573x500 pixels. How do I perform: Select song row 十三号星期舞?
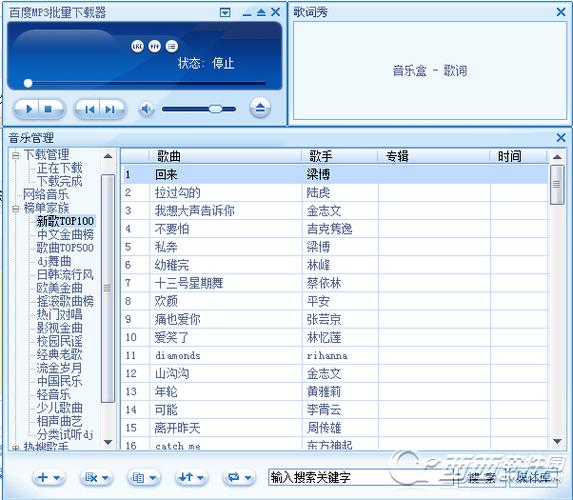pos(334,283)
